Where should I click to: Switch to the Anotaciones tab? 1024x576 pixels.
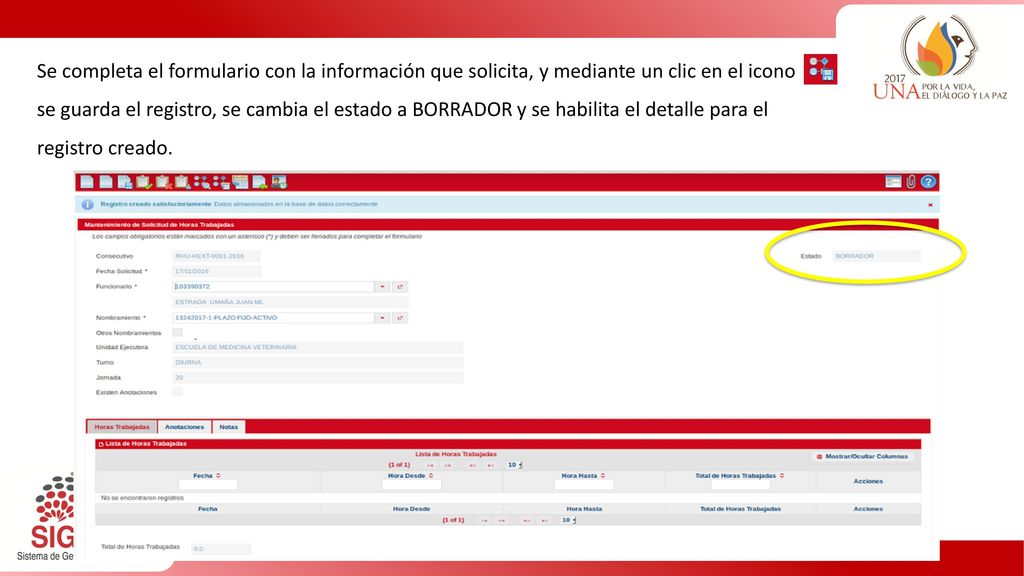(x=185, y=427)
